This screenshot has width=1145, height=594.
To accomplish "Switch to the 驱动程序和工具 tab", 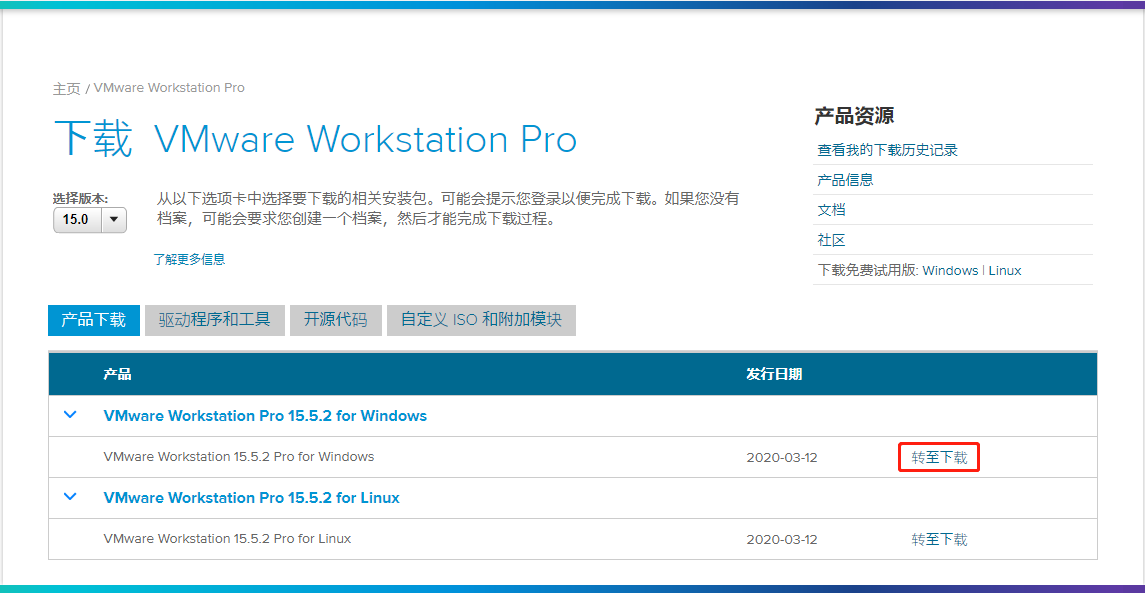I will 214,320.
